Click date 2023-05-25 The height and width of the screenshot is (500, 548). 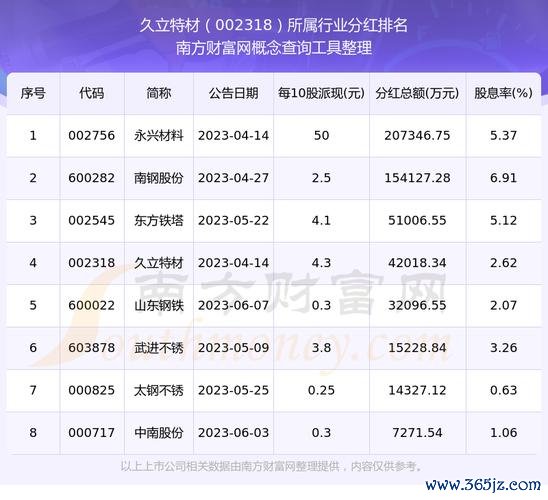[x=233, y=390]
